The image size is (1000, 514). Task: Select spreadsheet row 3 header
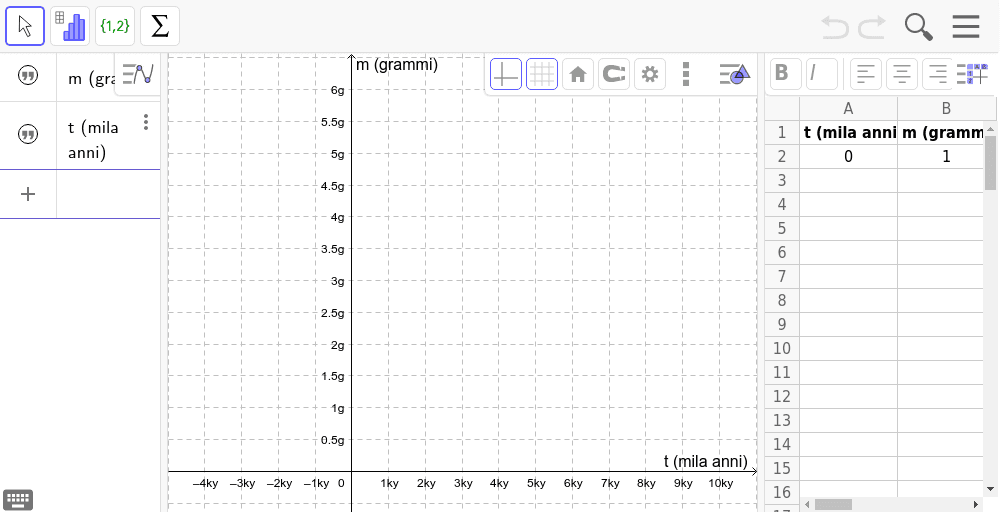click(x=782, y=180)
